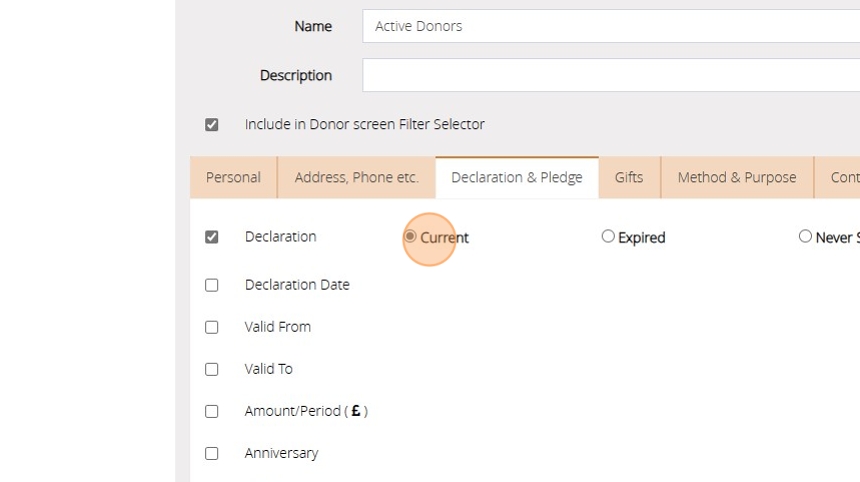
Task: Check the Valid To filter box
Action: point(212,369)
